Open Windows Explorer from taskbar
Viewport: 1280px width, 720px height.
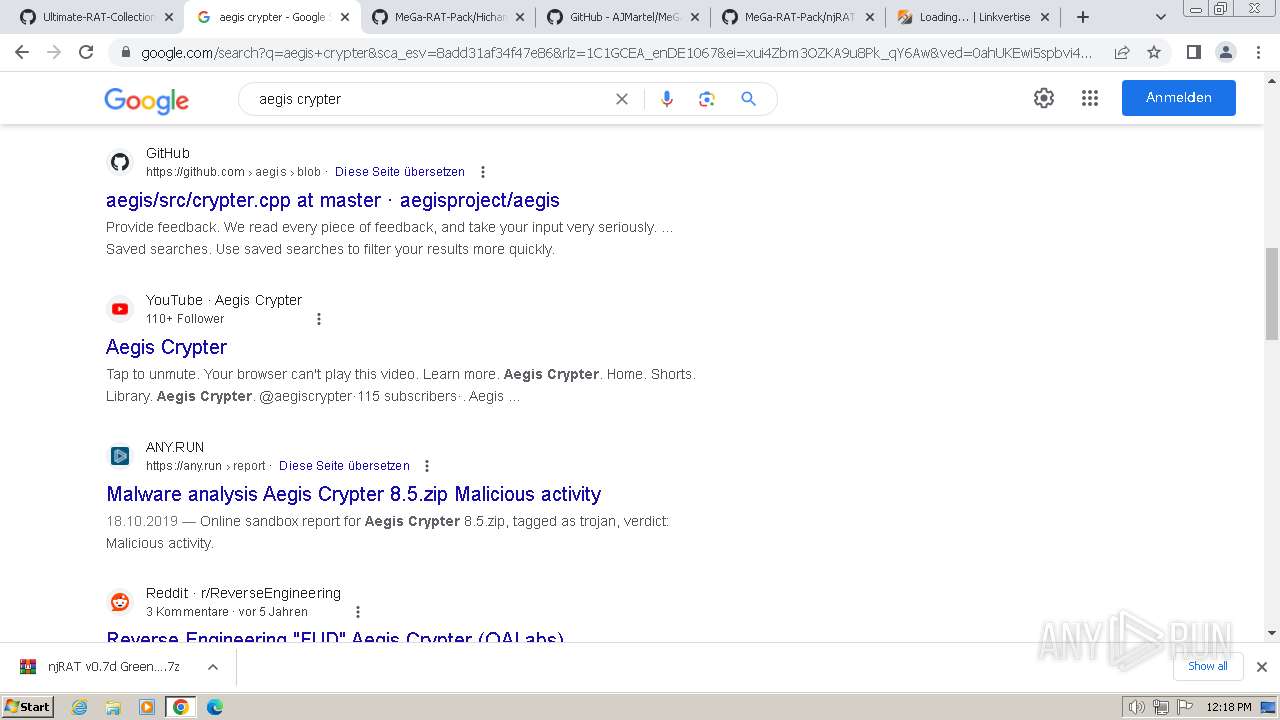coord(113,707)
